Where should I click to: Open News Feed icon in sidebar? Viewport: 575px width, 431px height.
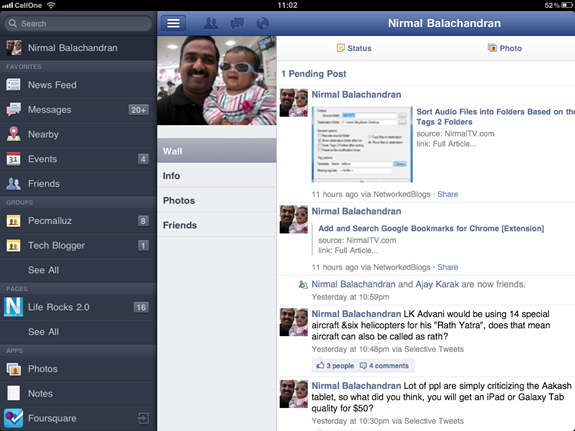pyautogui.click(x=14, y=85)
